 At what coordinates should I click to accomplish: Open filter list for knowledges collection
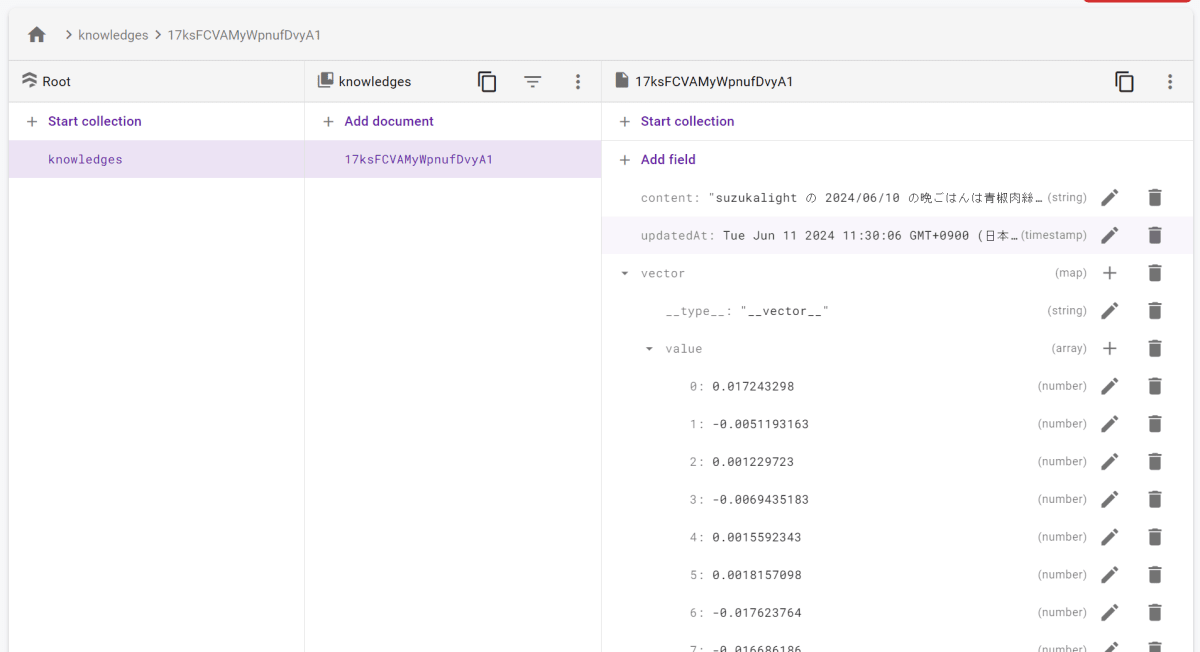click(x=533, y=82)
